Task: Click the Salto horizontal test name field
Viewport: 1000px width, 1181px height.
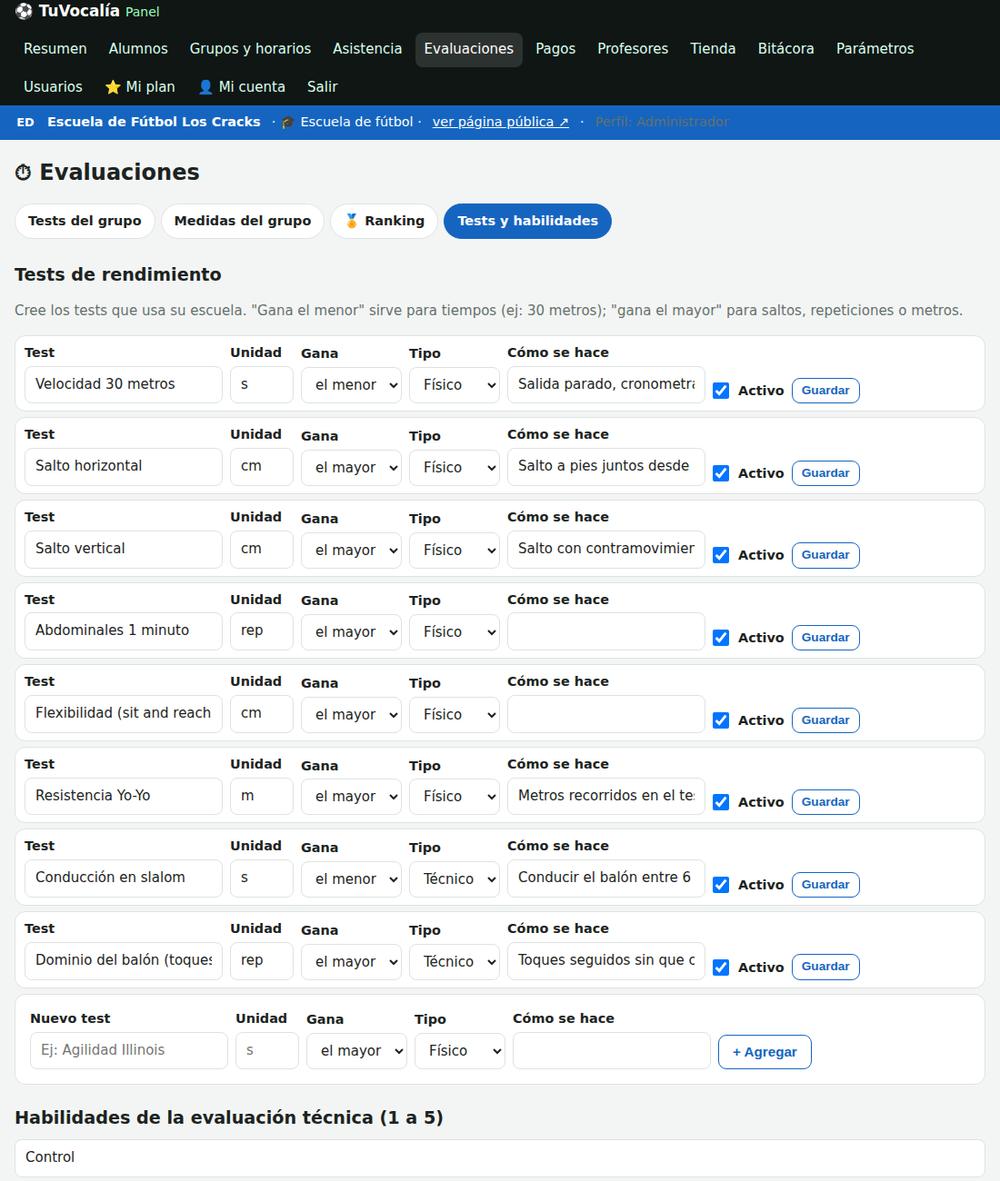Action: (123, 466)
